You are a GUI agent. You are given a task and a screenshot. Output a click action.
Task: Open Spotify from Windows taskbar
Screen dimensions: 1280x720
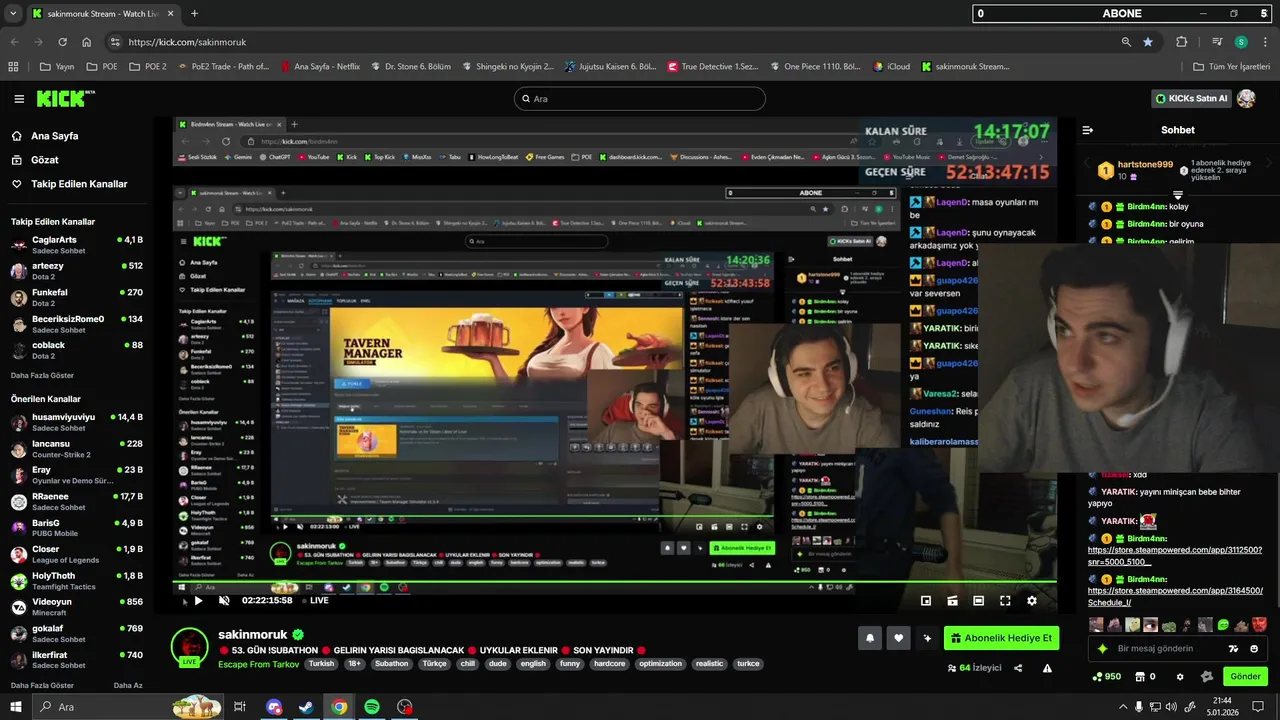point(372,707)
